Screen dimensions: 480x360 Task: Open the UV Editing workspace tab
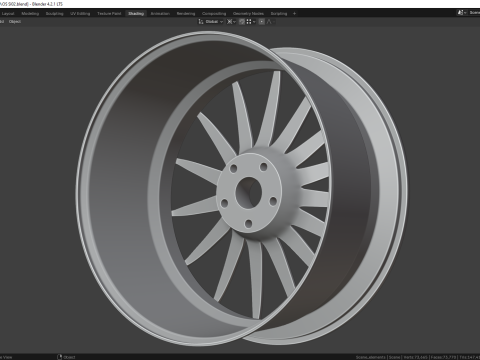point(80,14)
